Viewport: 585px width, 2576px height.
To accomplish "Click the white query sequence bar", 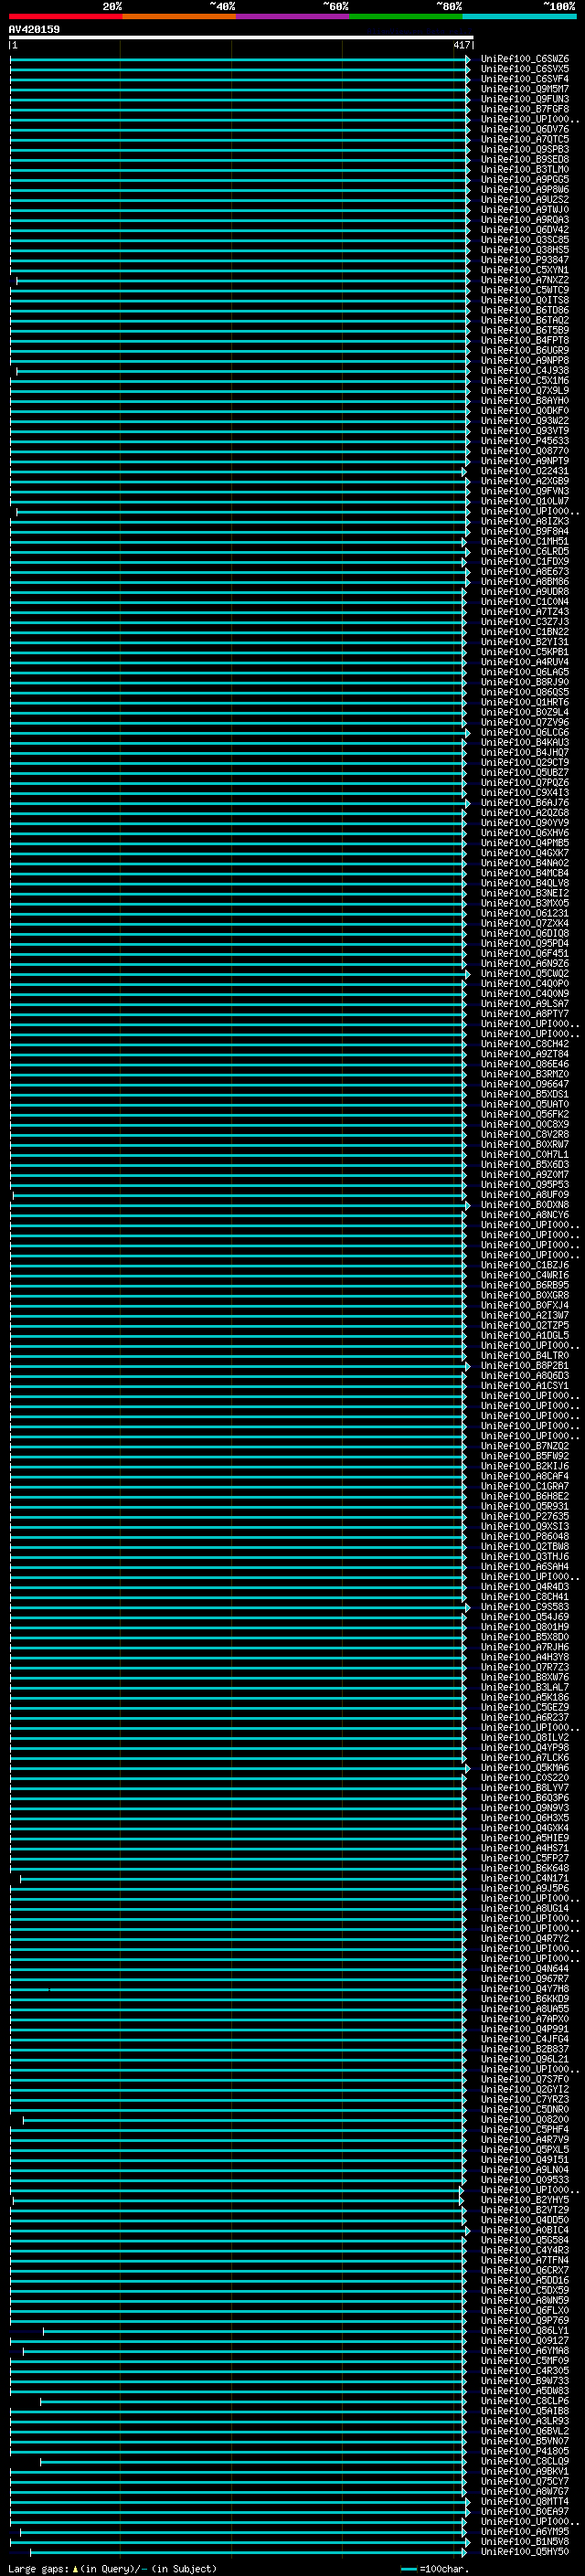I will coord(241,37).
